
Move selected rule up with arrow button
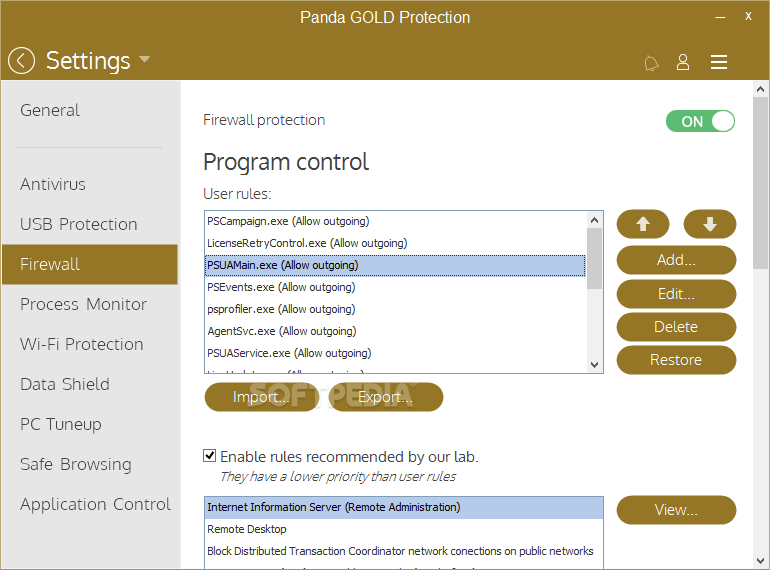click(x=643, y=224)
